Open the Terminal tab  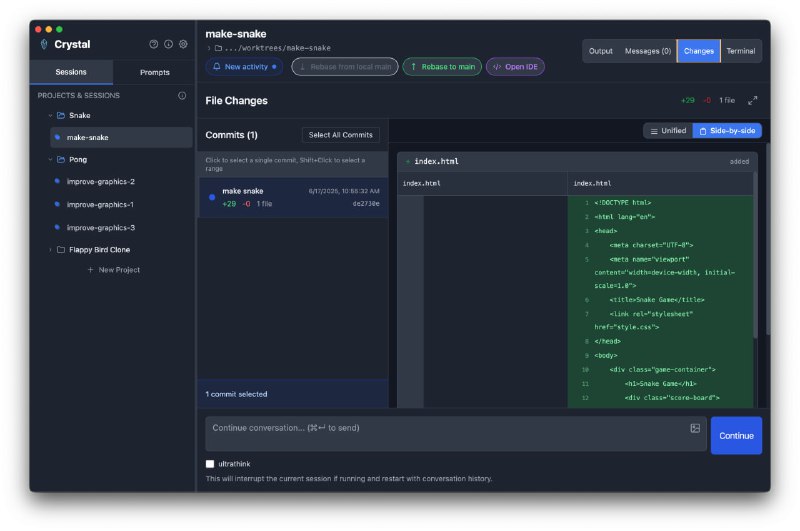click(x=741, y=51)
